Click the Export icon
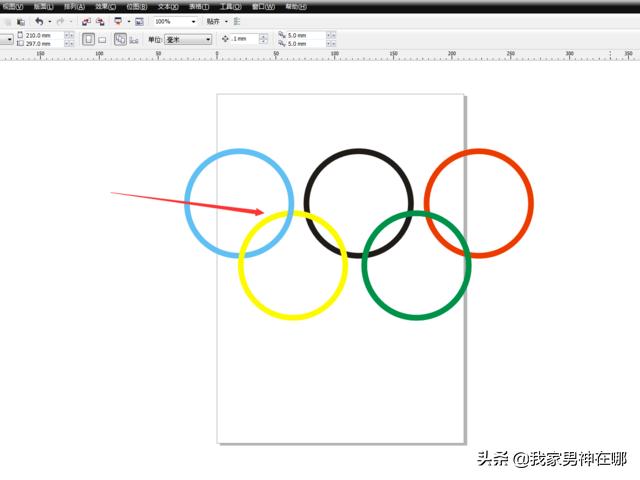The width and height of the screenshot is (640, 480). 100,22
